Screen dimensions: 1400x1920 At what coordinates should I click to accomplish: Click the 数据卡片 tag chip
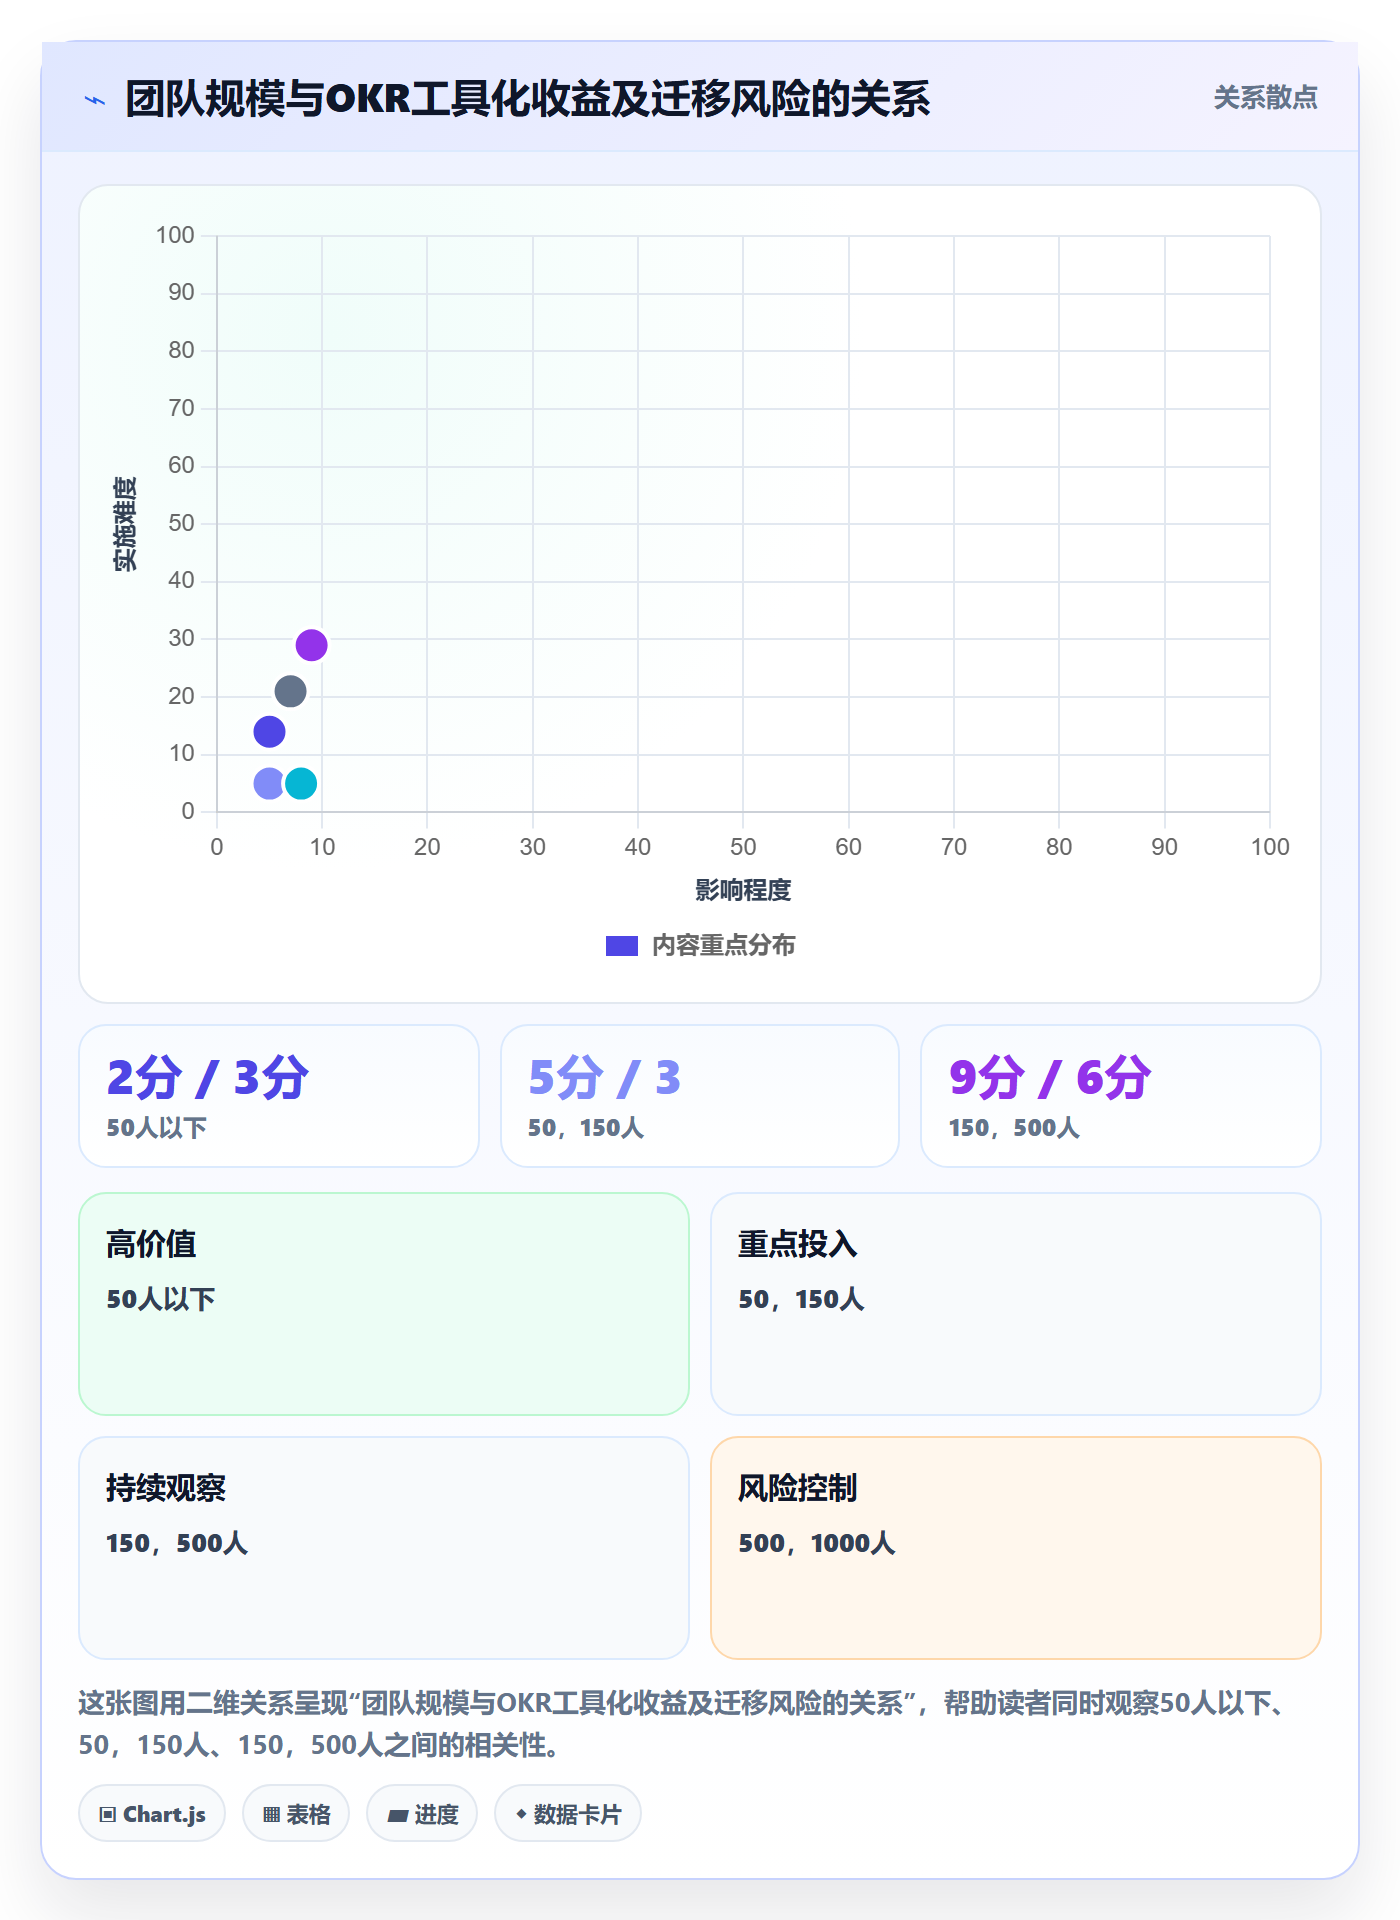568,1814
